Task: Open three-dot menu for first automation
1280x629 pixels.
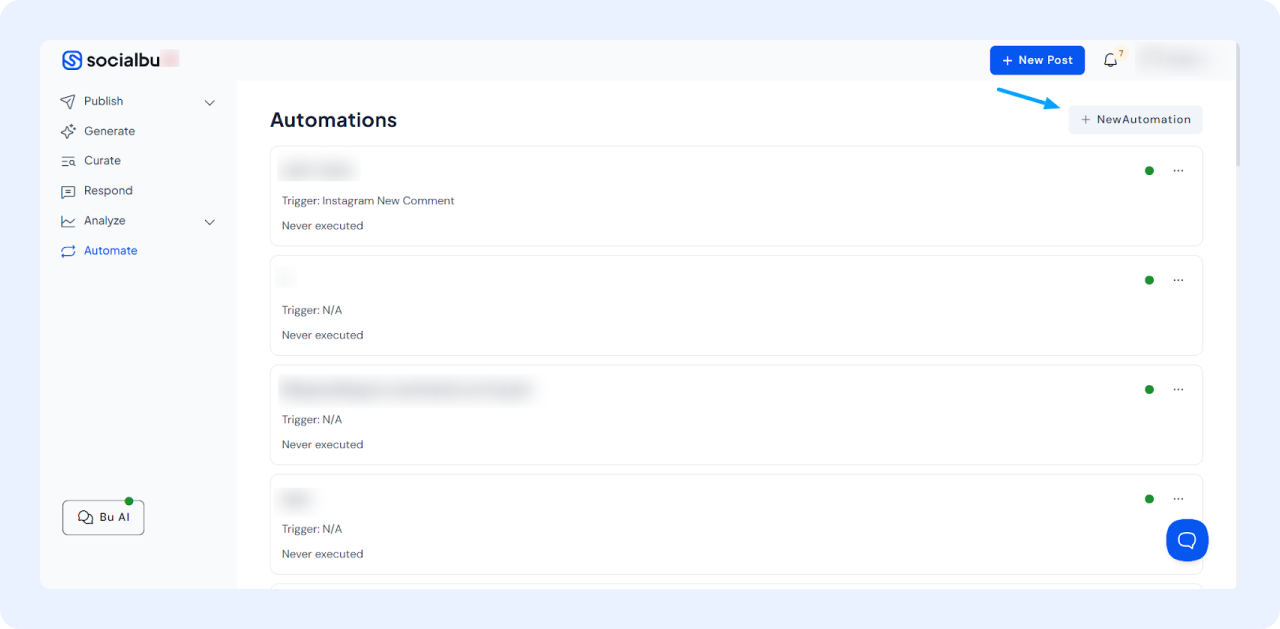Action: (x=1178, y=171)
